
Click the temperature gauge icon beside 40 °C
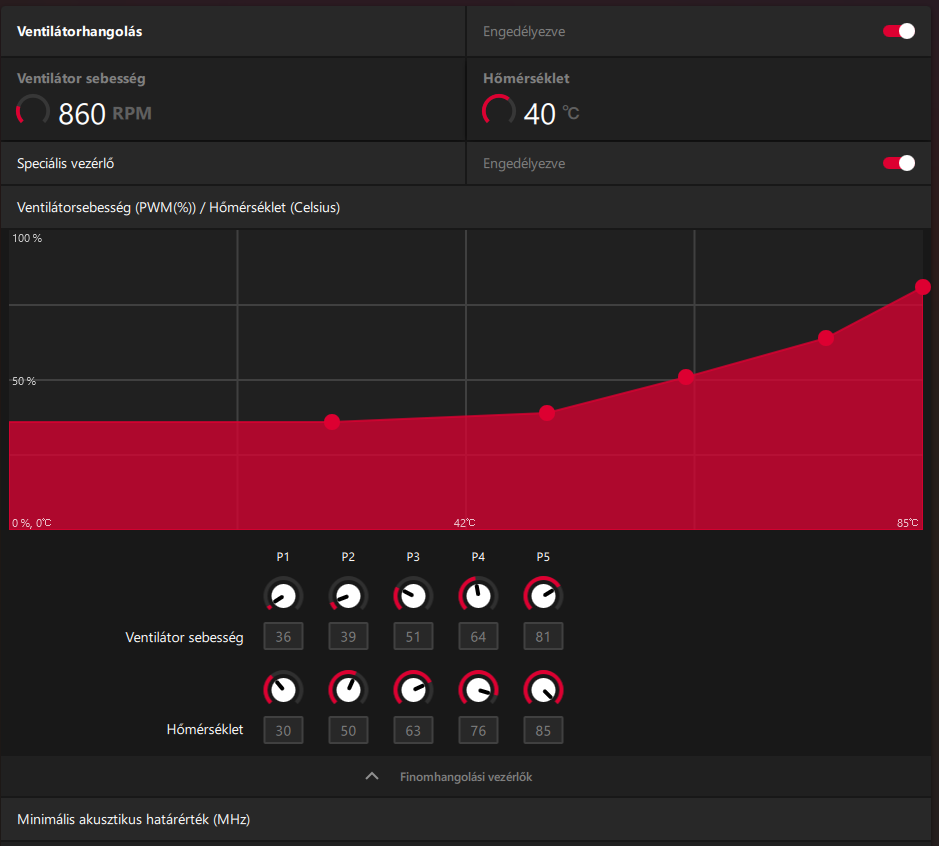click(498, 110)
